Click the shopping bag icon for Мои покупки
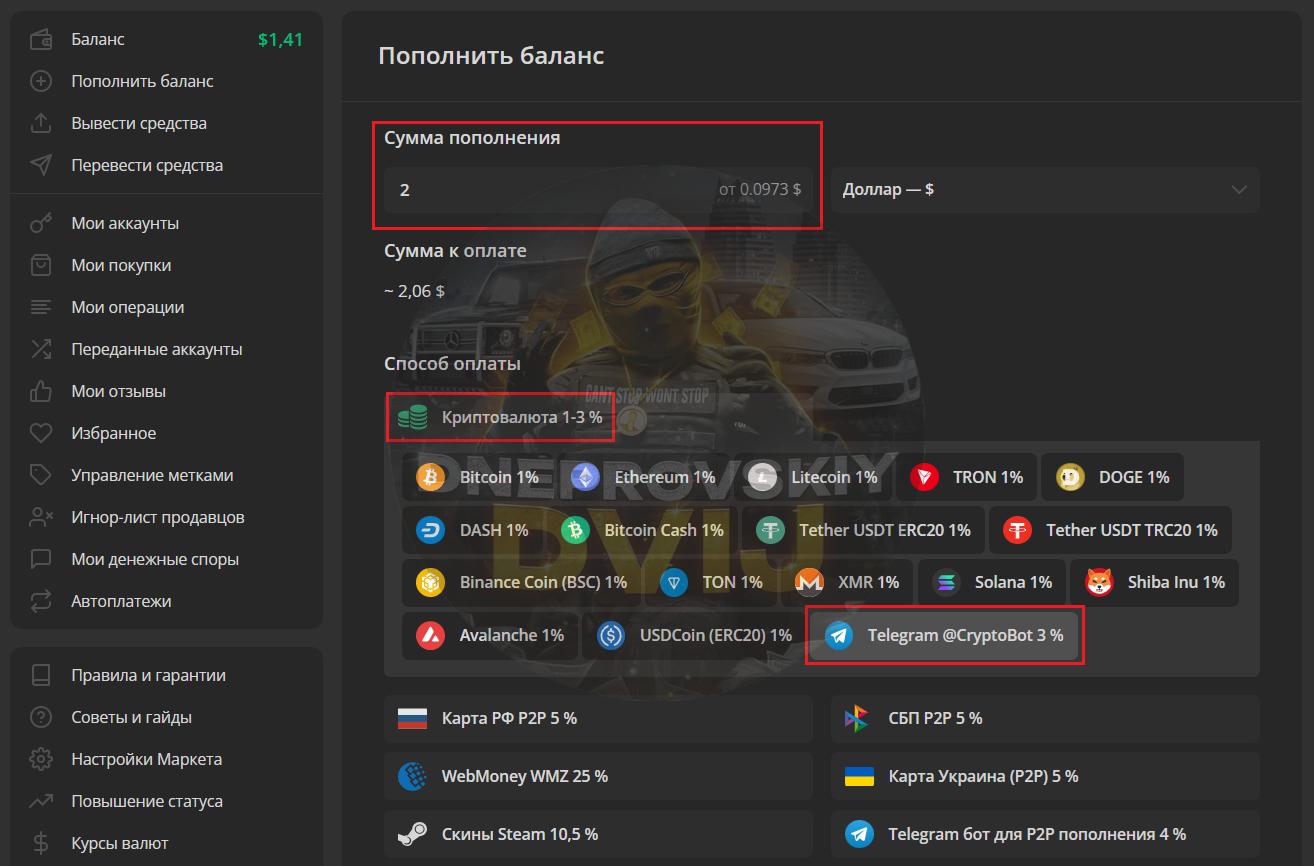The width and height of the screenshot is (1314, 866). tap(41, 265)
